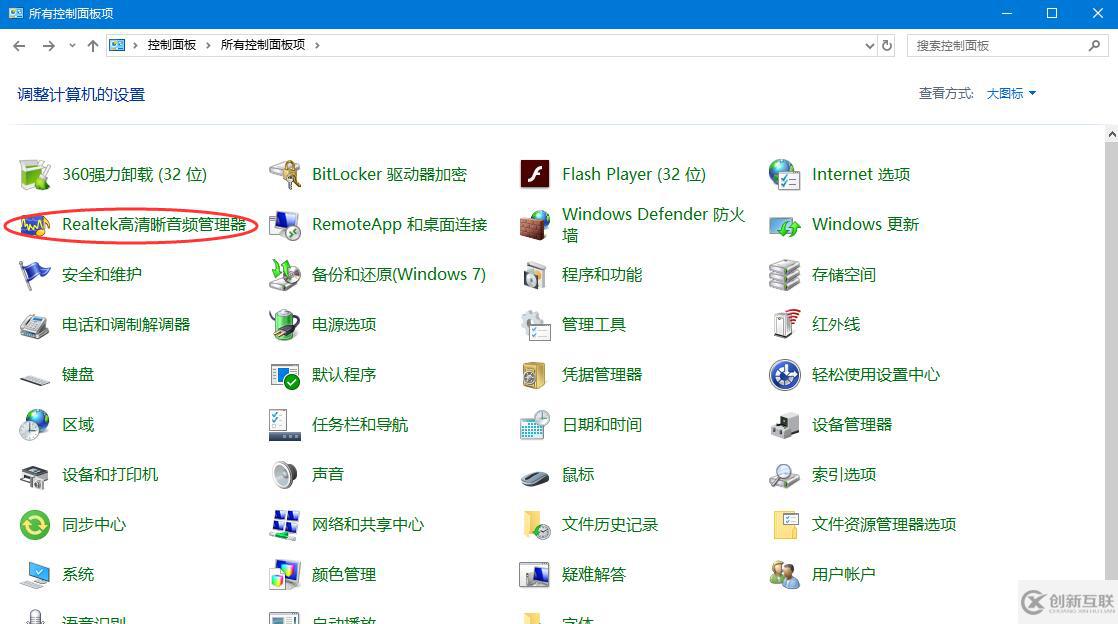
Task: Go back to previous page
Action: point(19,46)
